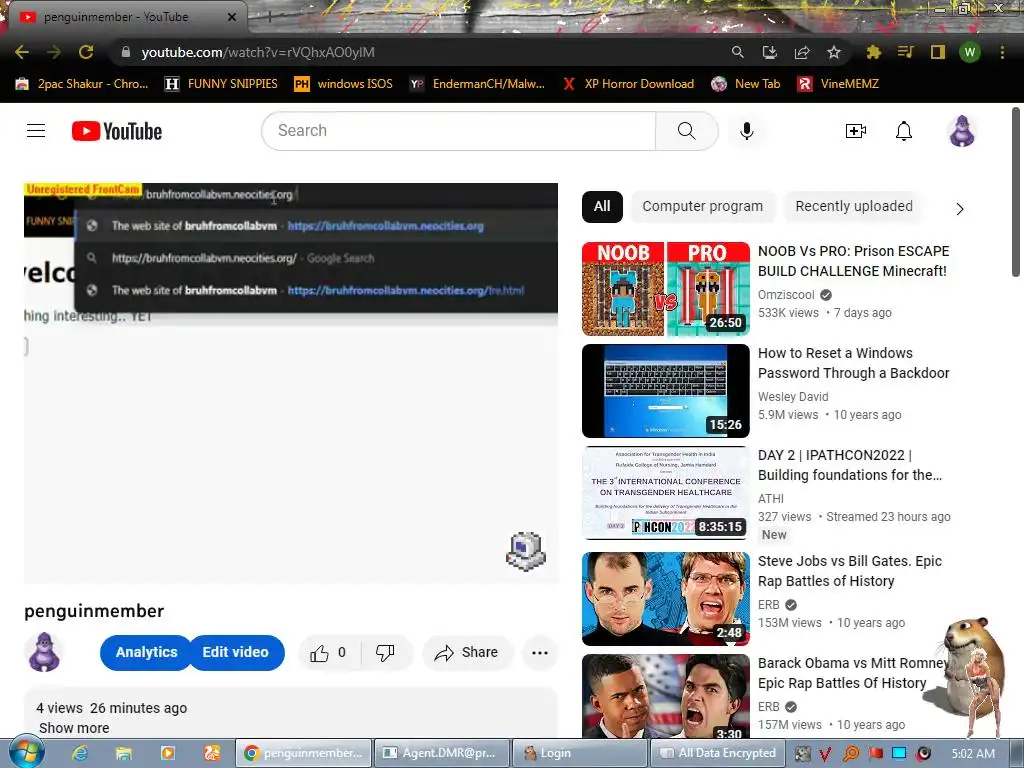Open the Chrome profile W avatar
The height and width of the screenshot is (768, 1024).
pos(970,52)
